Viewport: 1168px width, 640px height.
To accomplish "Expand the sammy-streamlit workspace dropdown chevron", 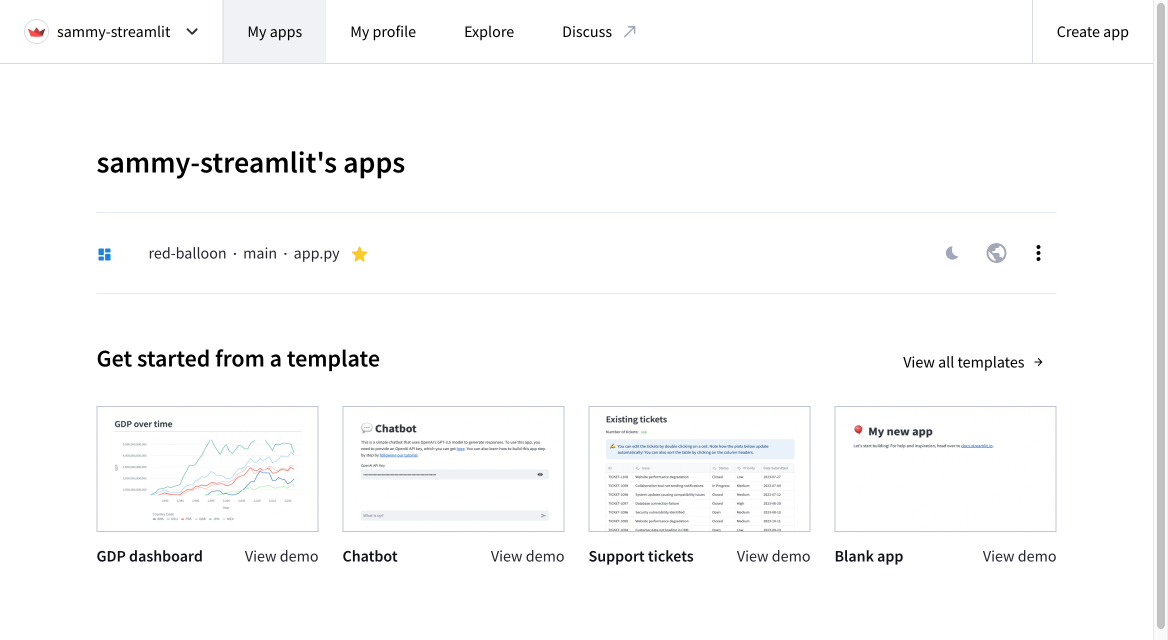I will (193, 32).
